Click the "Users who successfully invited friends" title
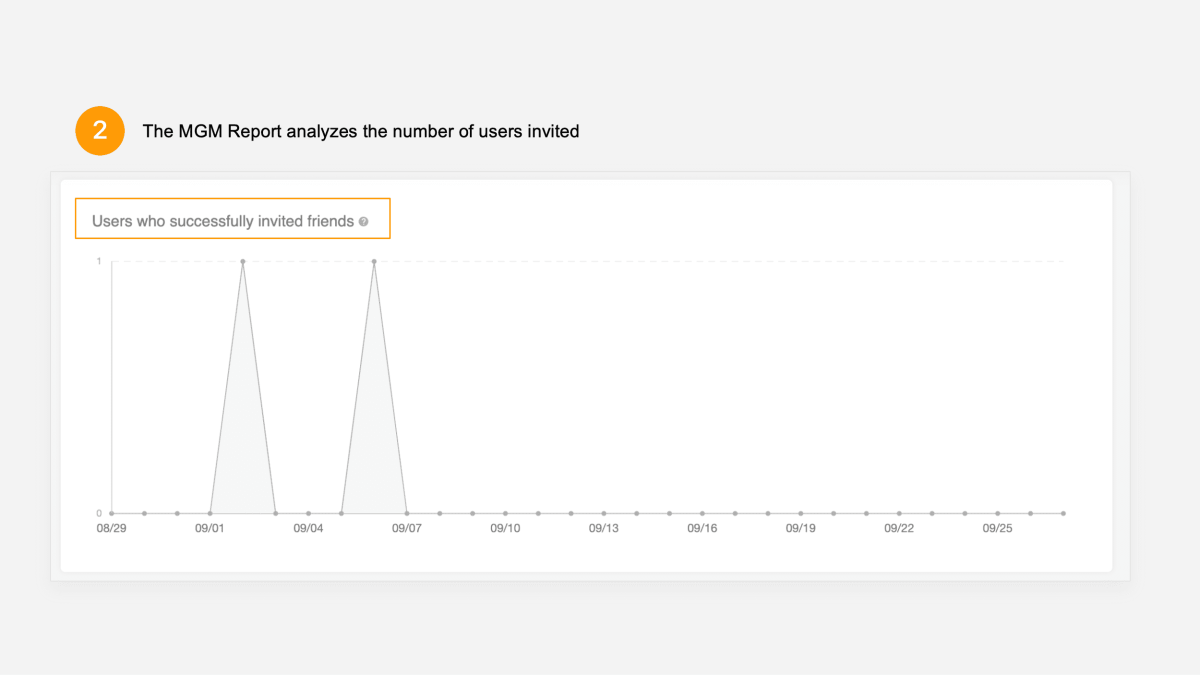This screenshot has height=675, width=1200. click(222, 221)
